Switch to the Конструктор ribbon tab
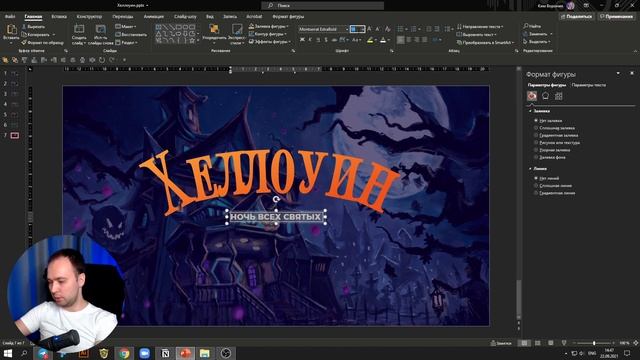Screen dimensions: 640x360 (x=89, y=17)
